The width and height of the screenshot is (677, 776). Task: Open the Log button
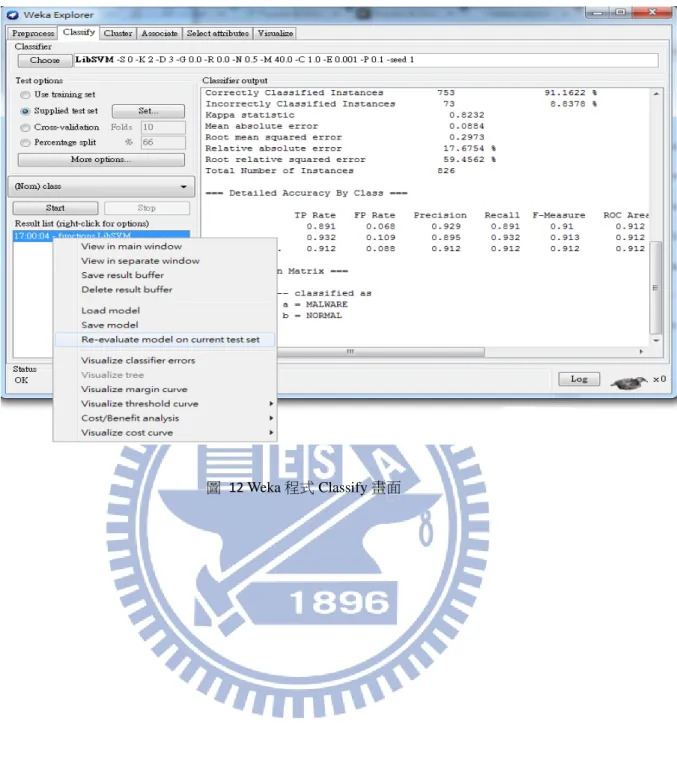click(579, 379)
